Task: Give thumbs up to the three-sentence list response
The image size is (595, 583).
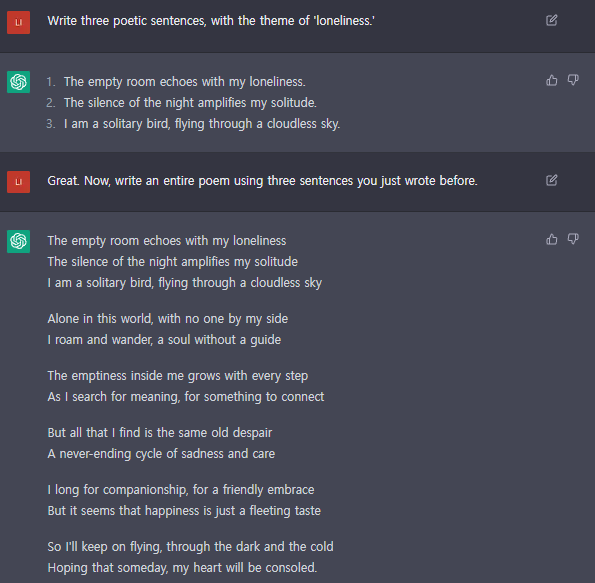Action: pyautogui.click(x=551, y=80)
